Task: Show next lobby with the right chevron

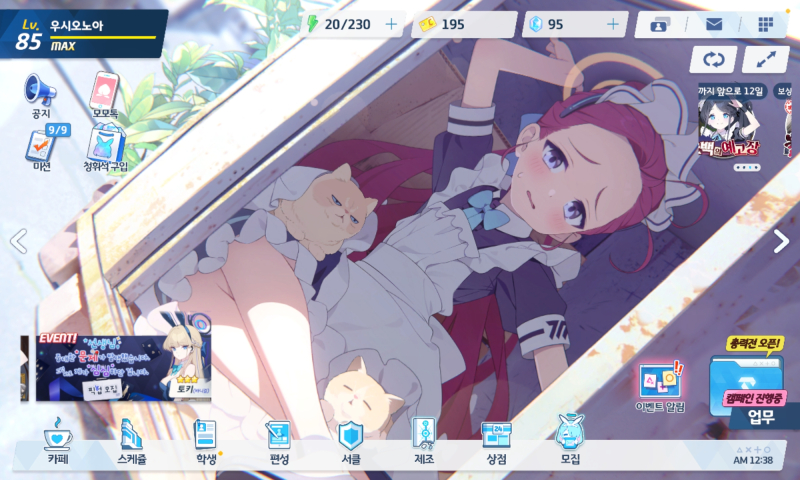Action: [x=782, y=241]
